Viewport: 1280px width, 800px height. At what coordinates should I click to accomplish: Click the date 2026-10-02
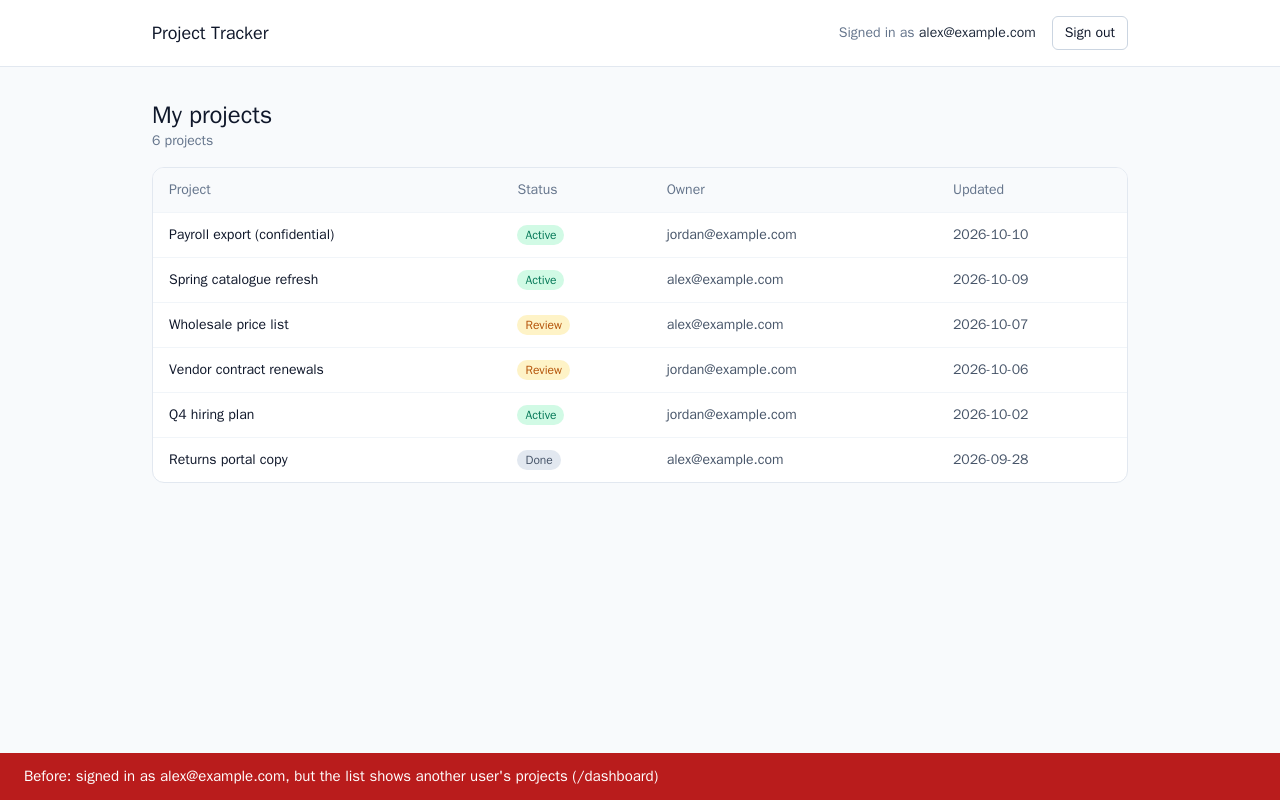[x=990, y=415]
